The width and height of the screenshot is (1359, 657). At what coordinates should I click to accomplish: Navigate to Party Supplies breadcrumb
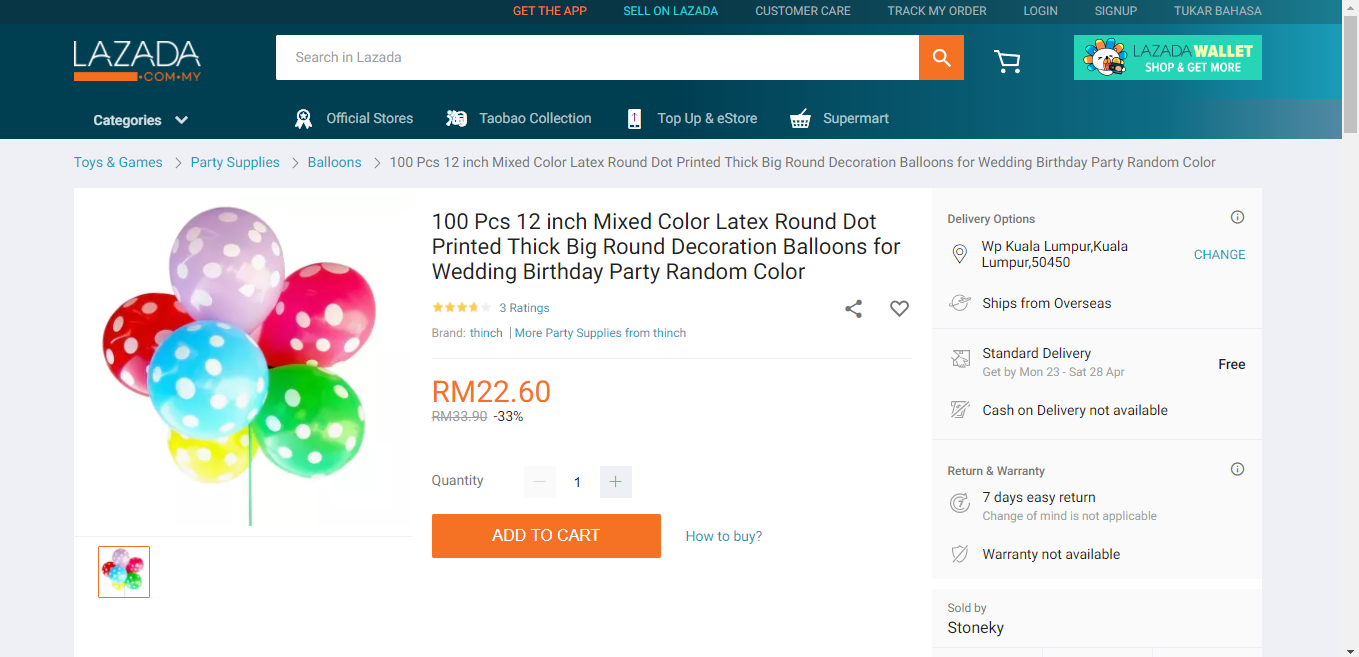235,162
